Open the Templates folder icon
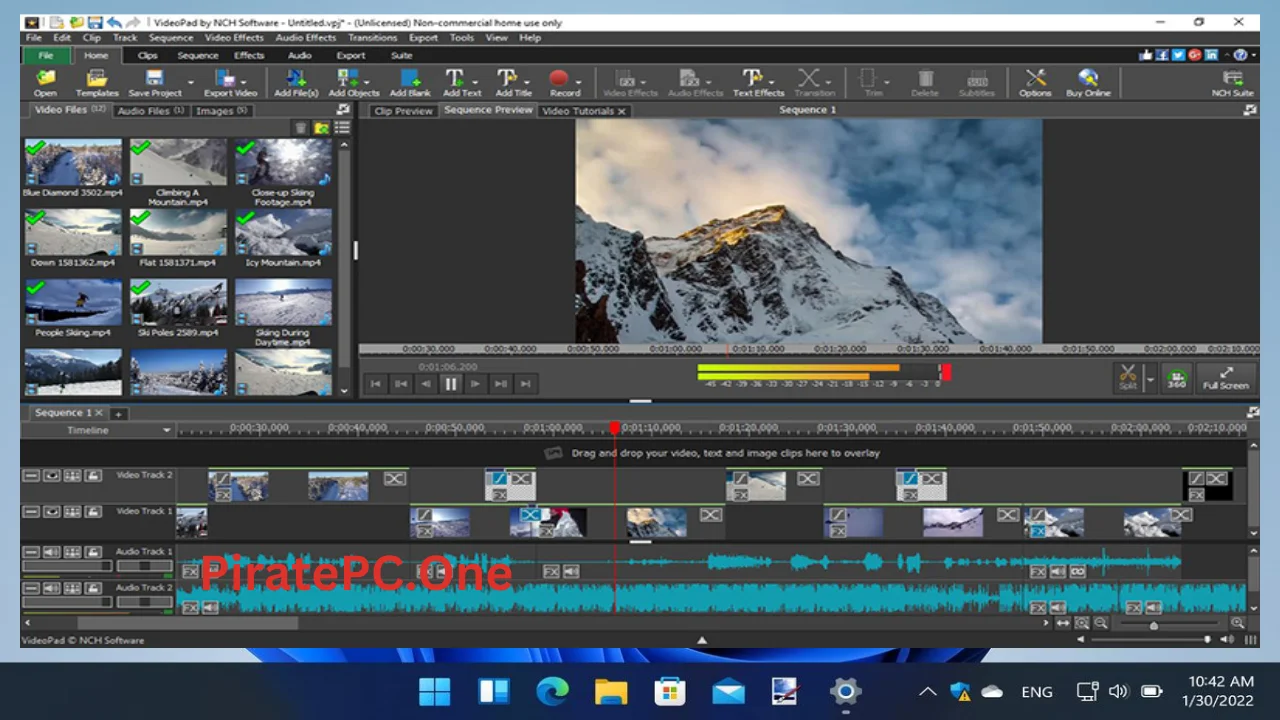The image size is (1280, 720). click(97, 83)
